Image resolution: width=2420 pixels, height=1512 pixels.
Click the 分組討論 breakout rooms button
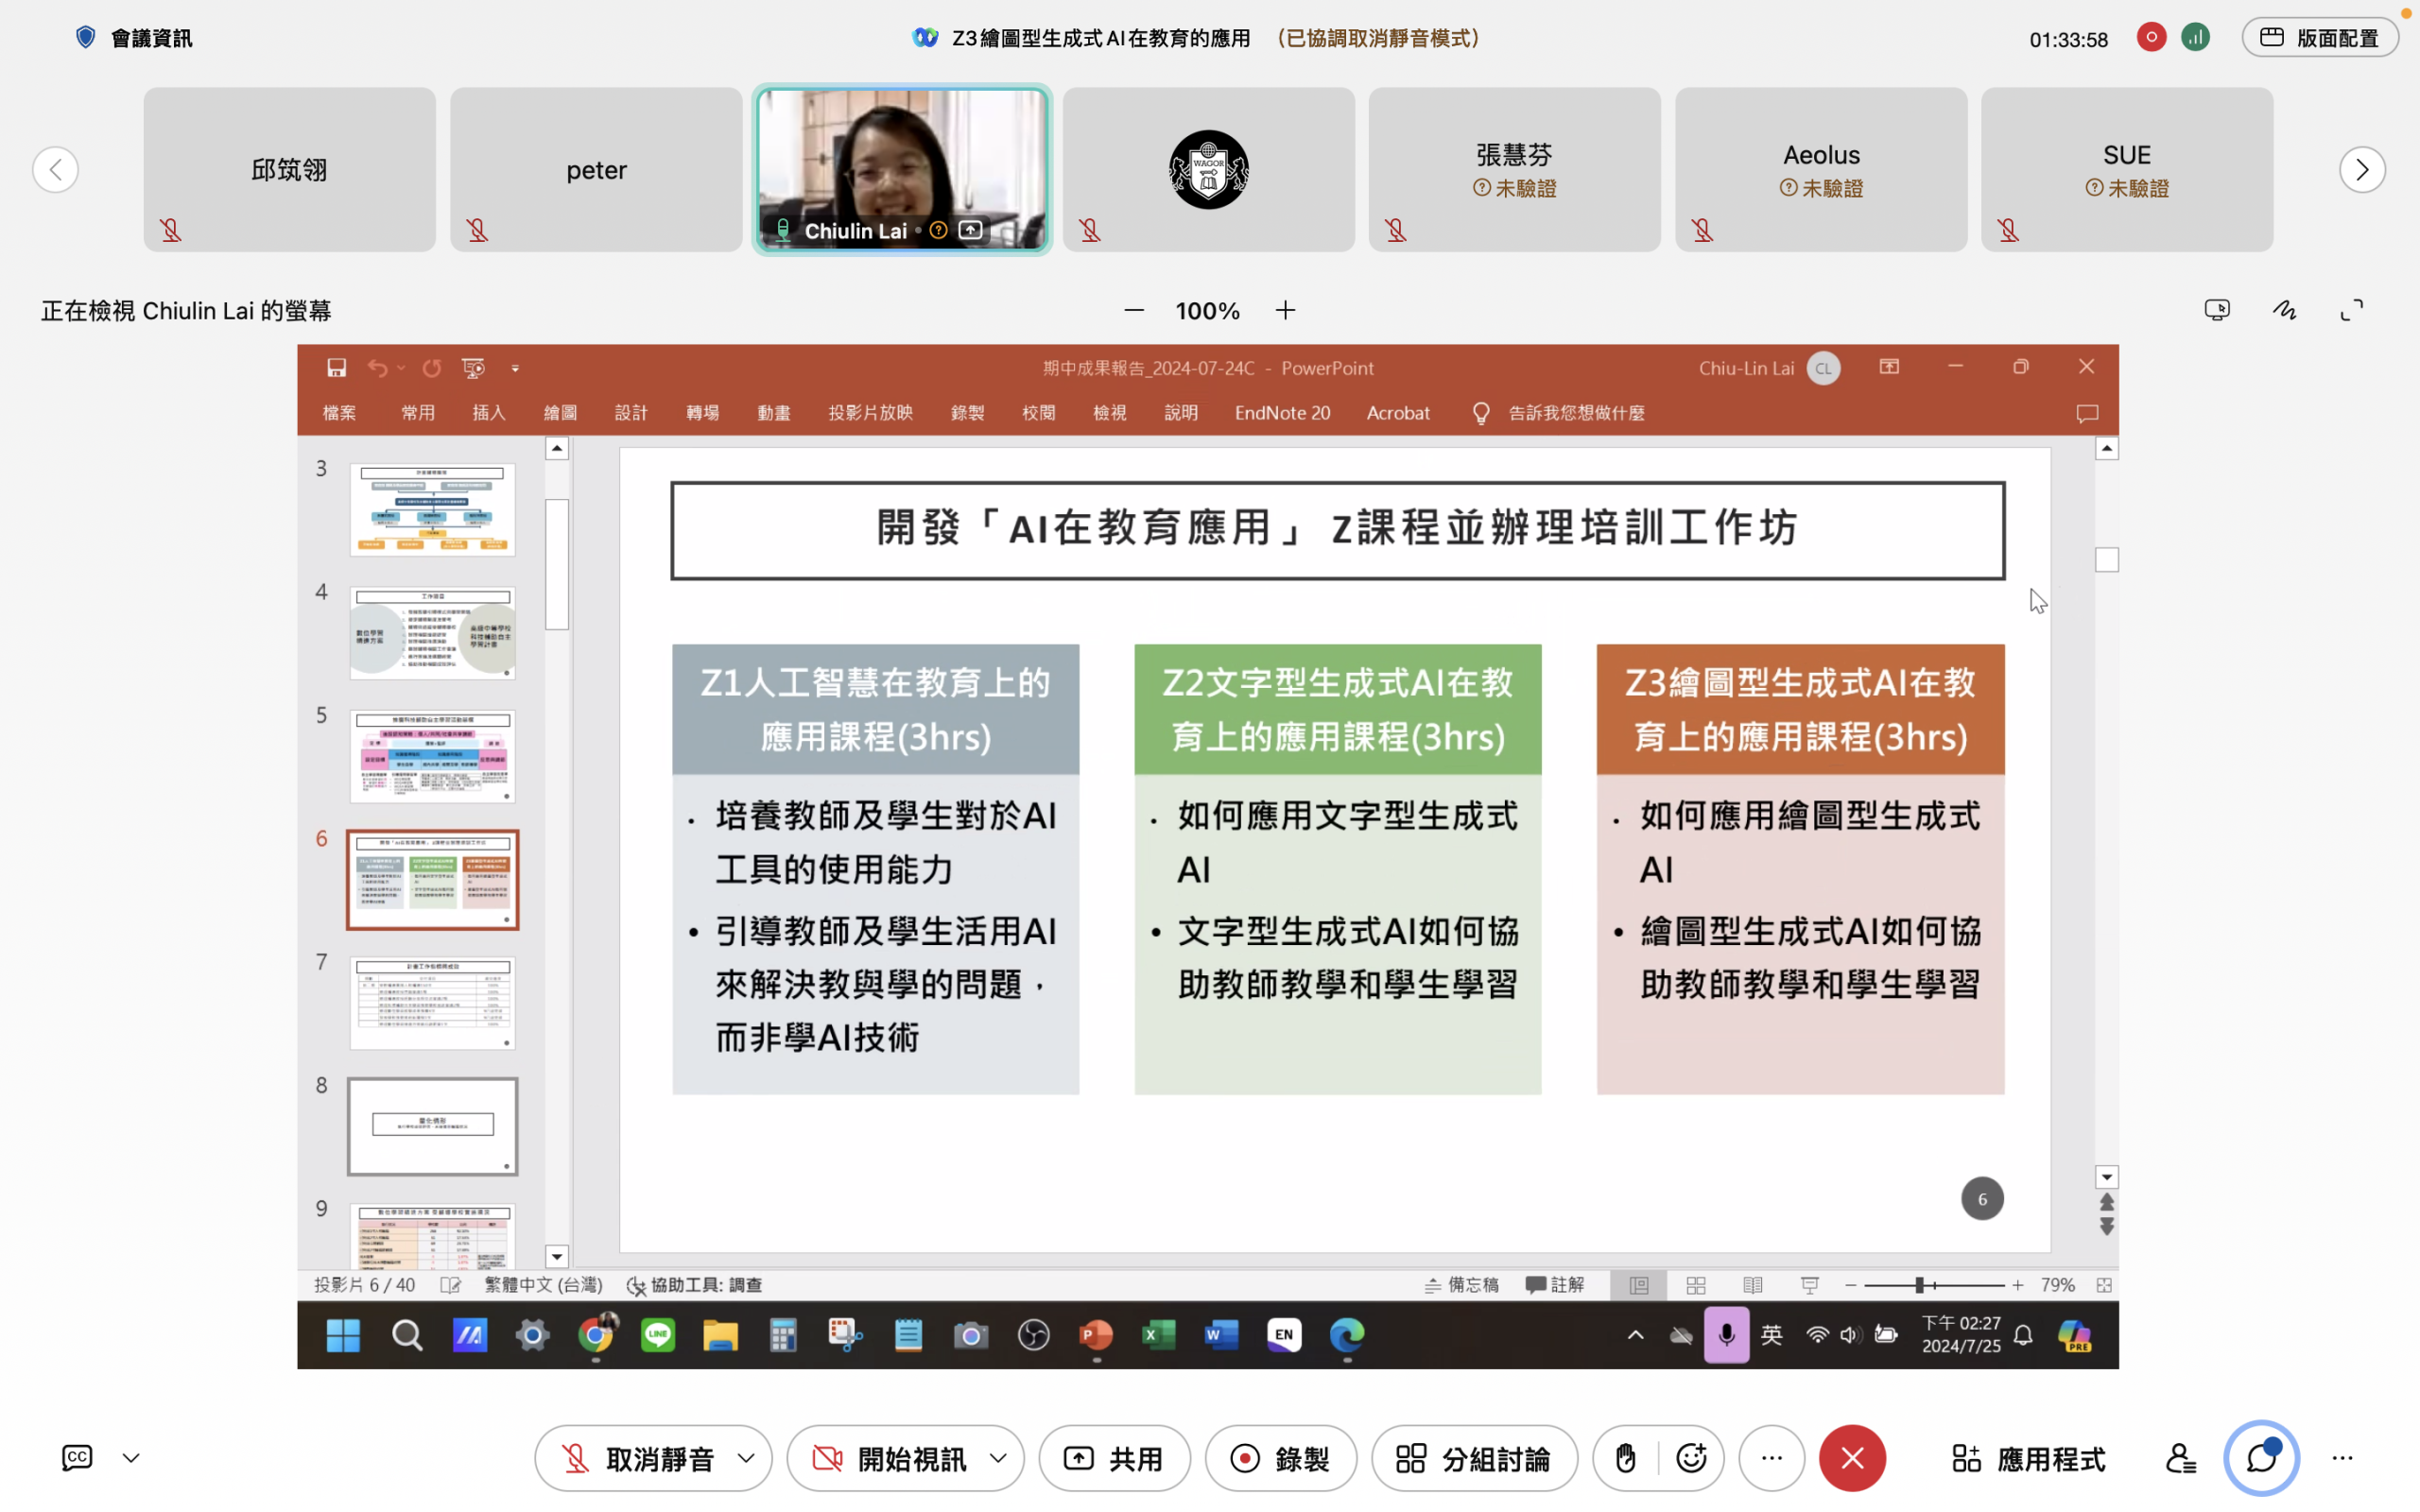tap(1474, 1458)
